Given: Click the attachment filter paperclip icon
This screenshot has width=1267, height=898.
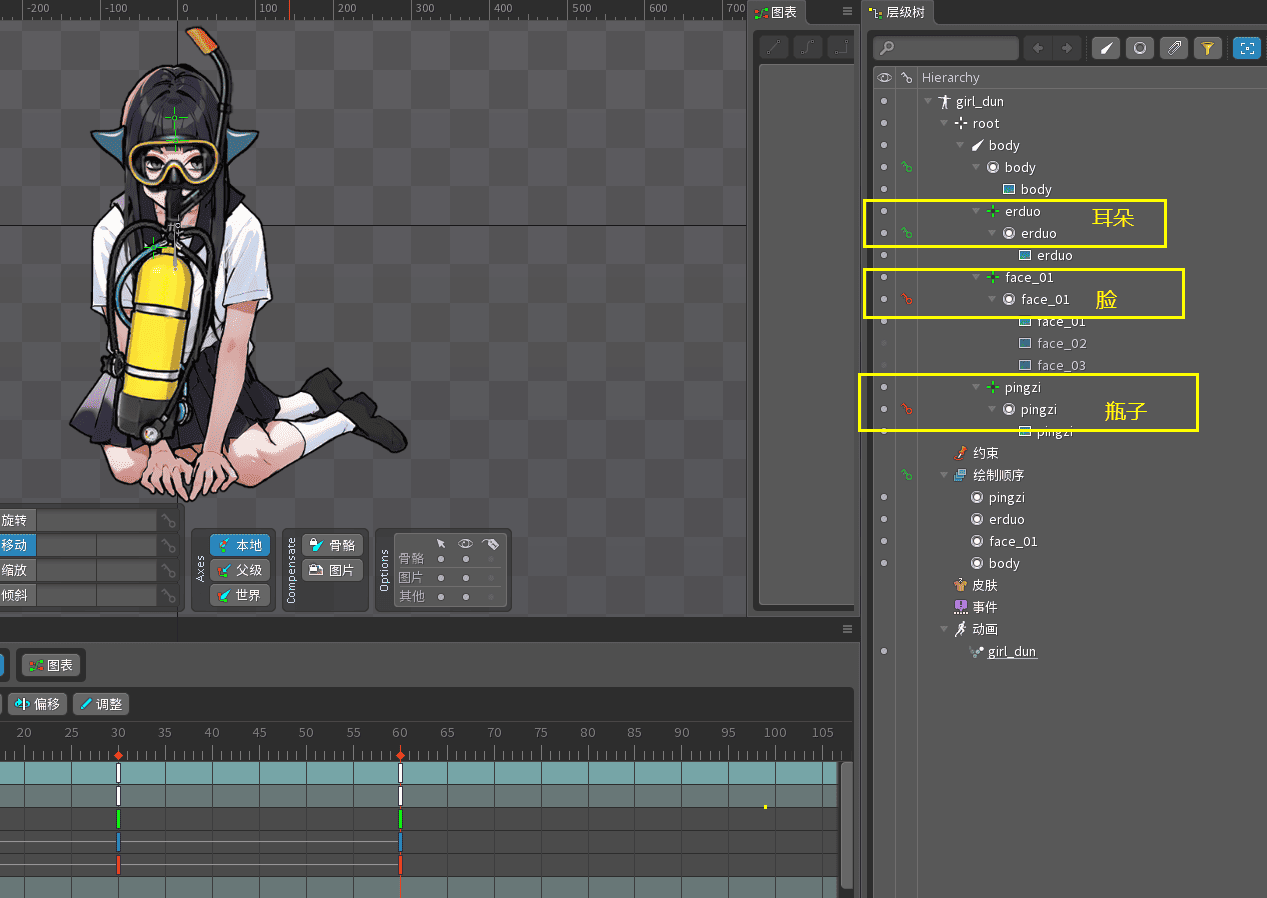Looking at the screenshot, I should point(1174,48).
